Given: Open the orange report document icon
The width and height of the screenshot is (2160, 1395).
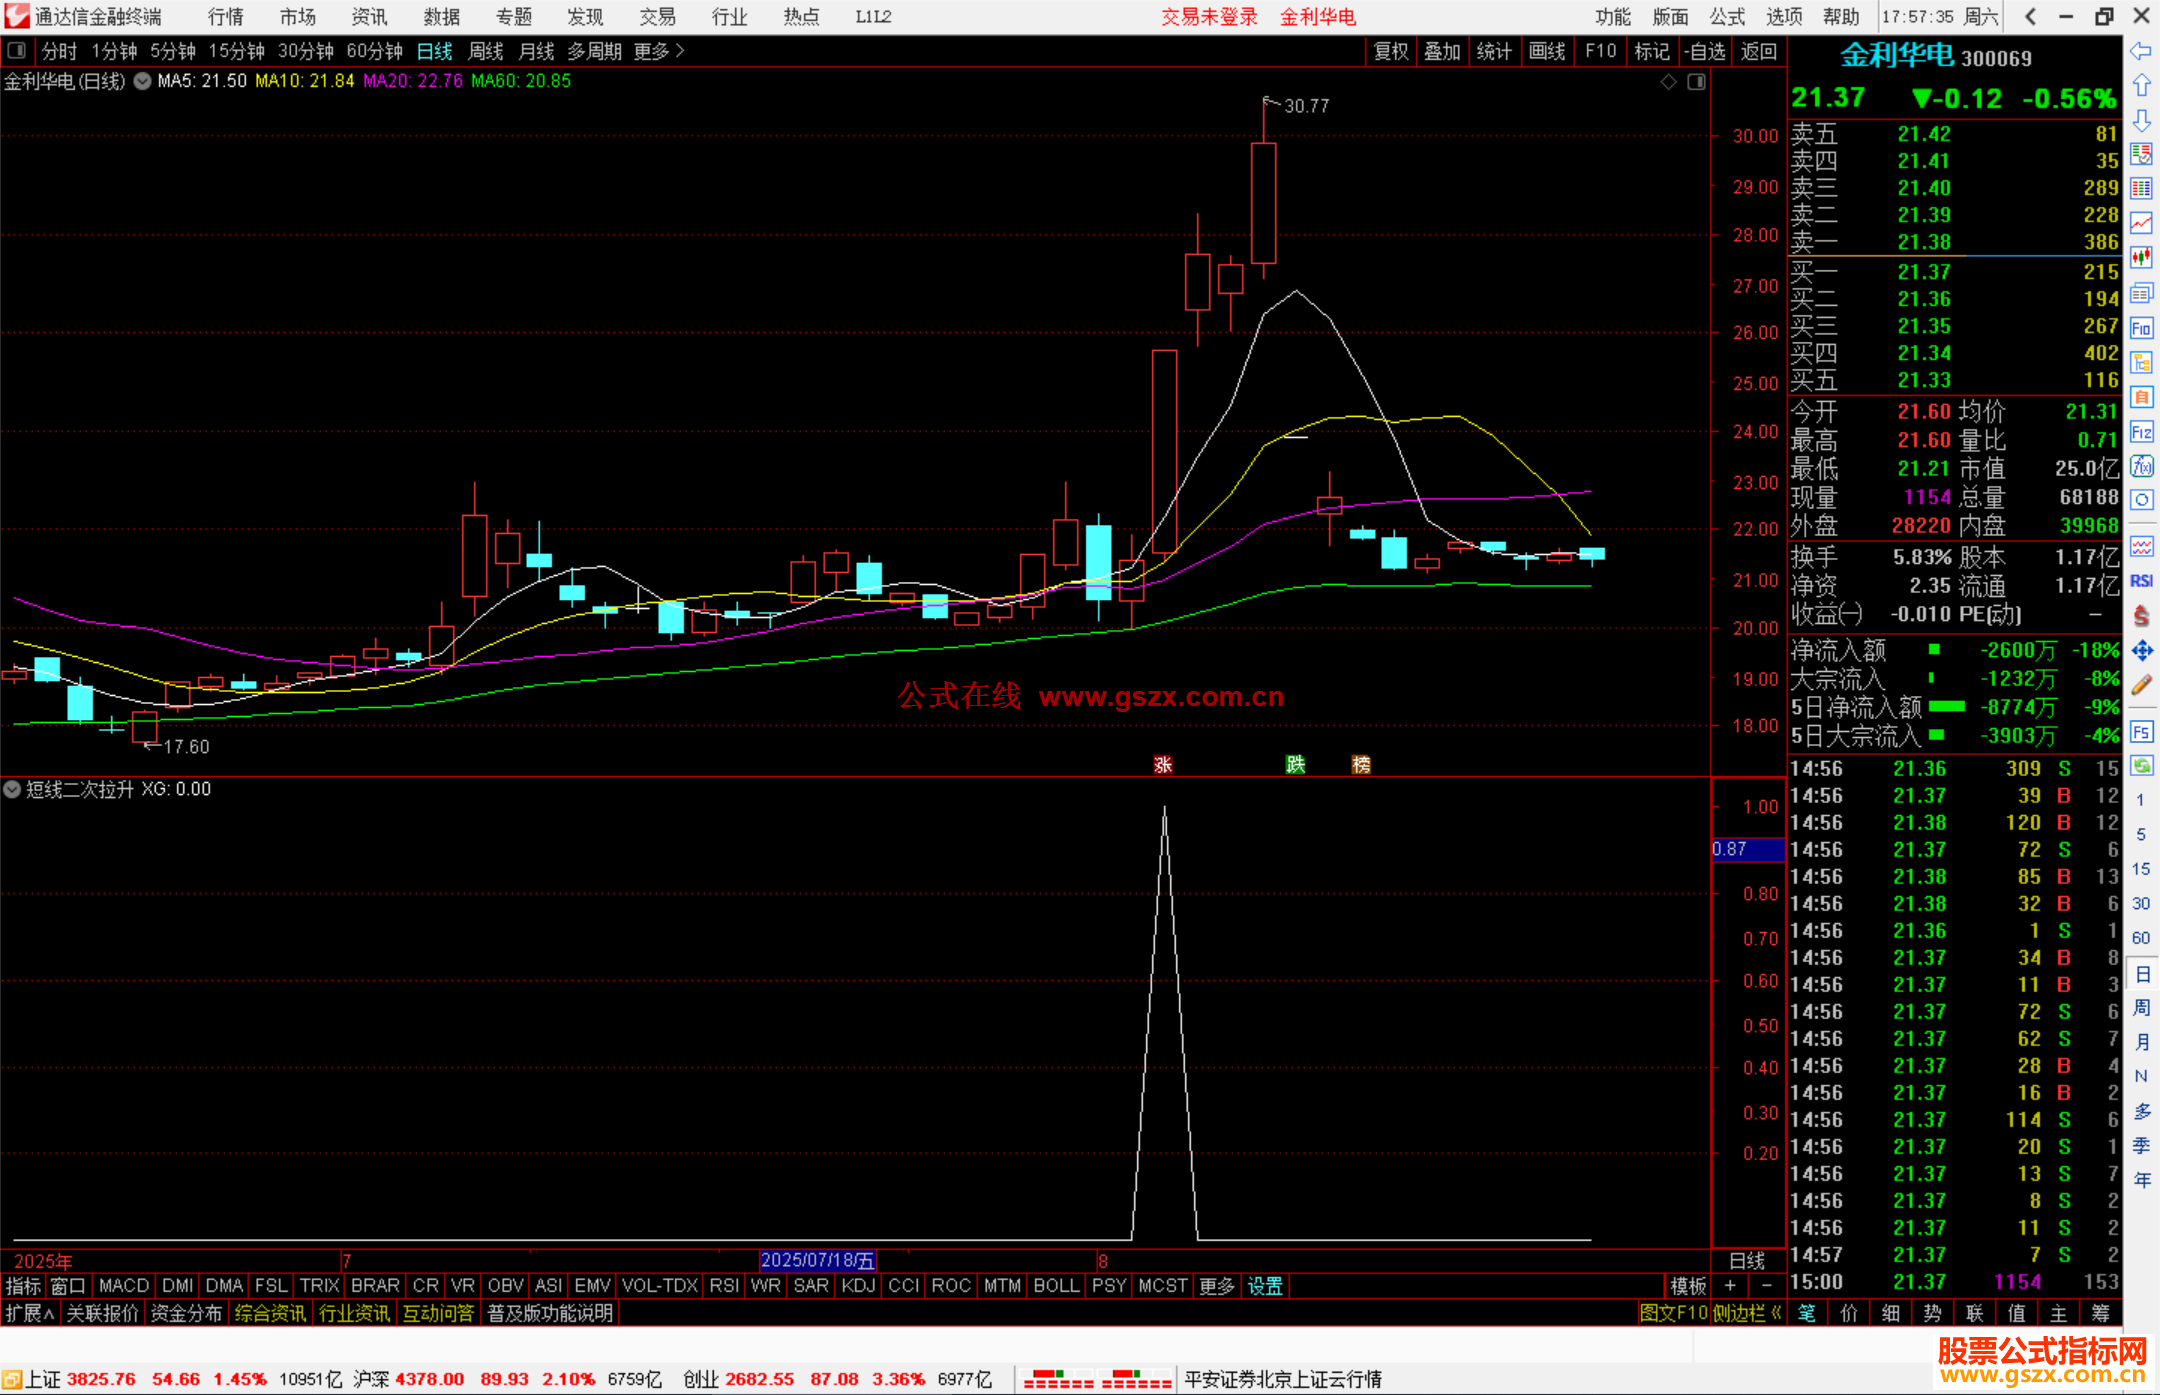Looking at the screenshot, I should (2141, 397).
